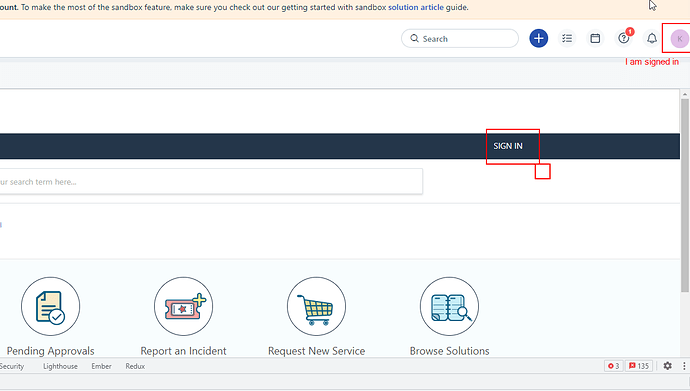Switch to the Lighthouse DevTools tab
The image size is (690, 391).
[60, 366]
